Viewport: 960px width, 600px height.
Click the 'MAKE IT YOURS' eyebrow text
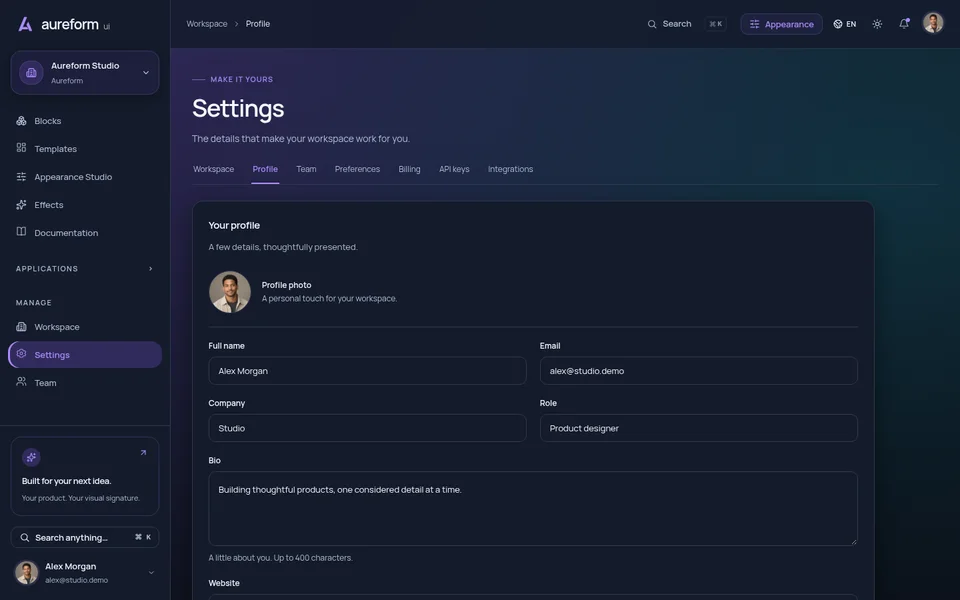click(242, 80)
